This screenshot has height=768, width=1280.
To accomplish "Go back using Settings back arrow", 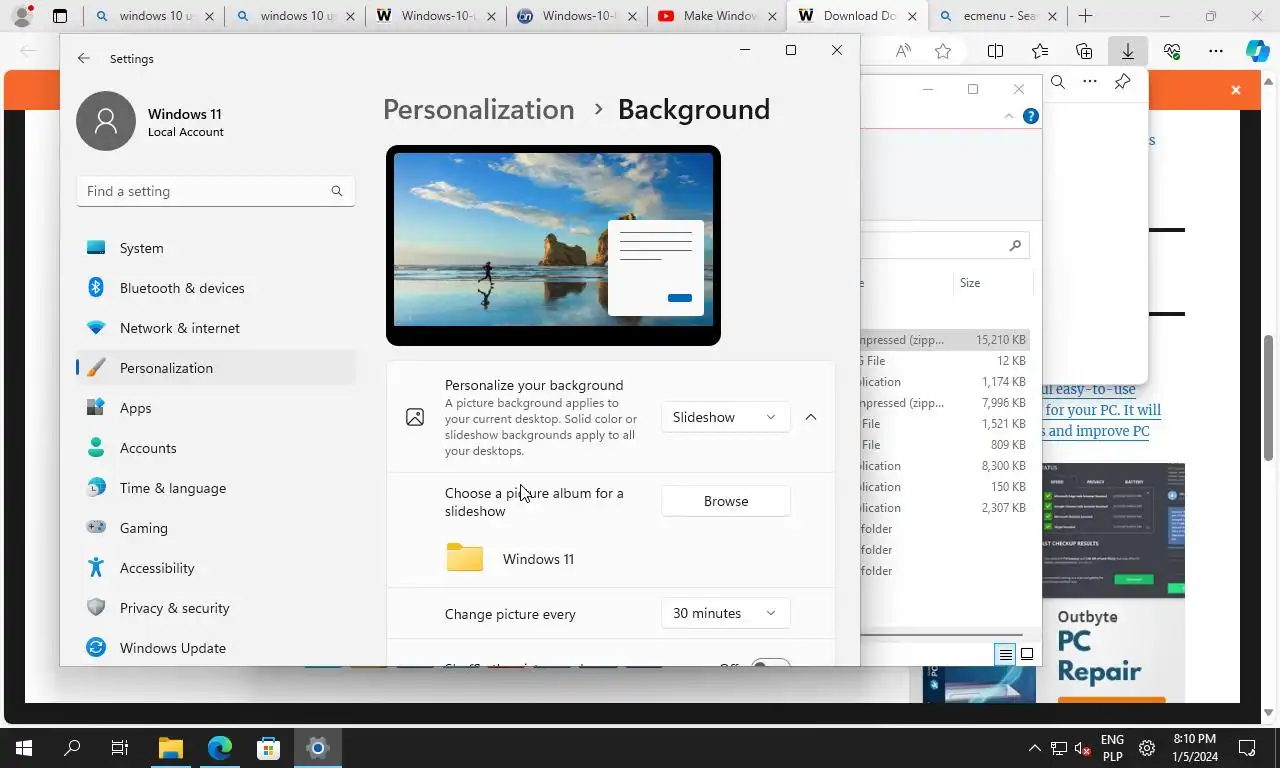I will pyautogui.click(x=84, y=59).
